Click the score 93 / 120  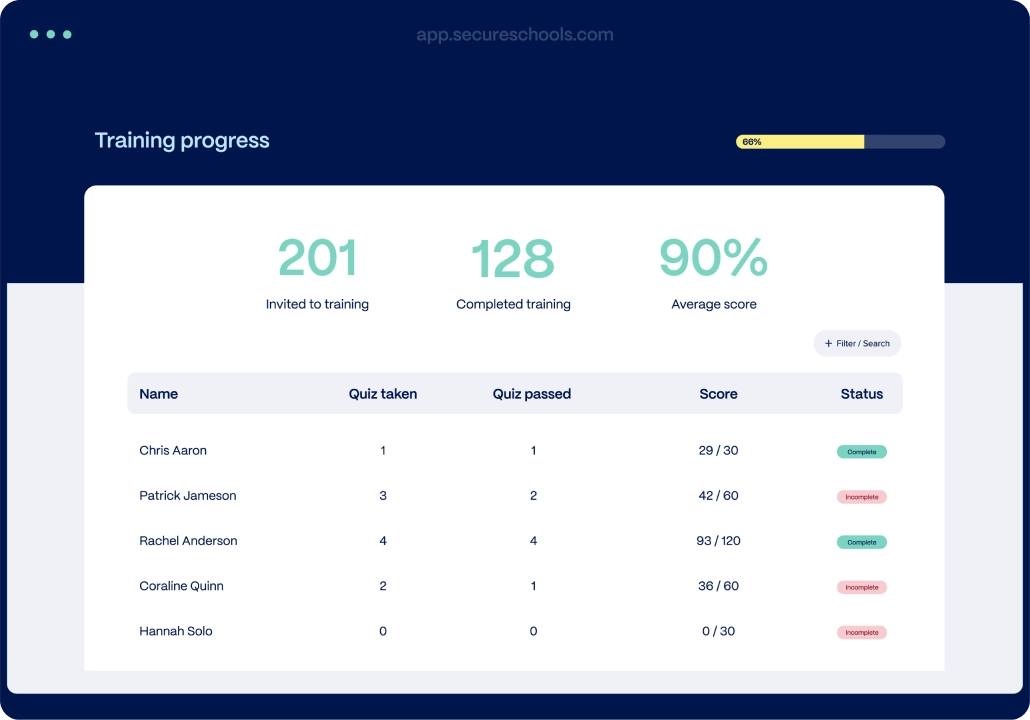(x=718, y=541)
